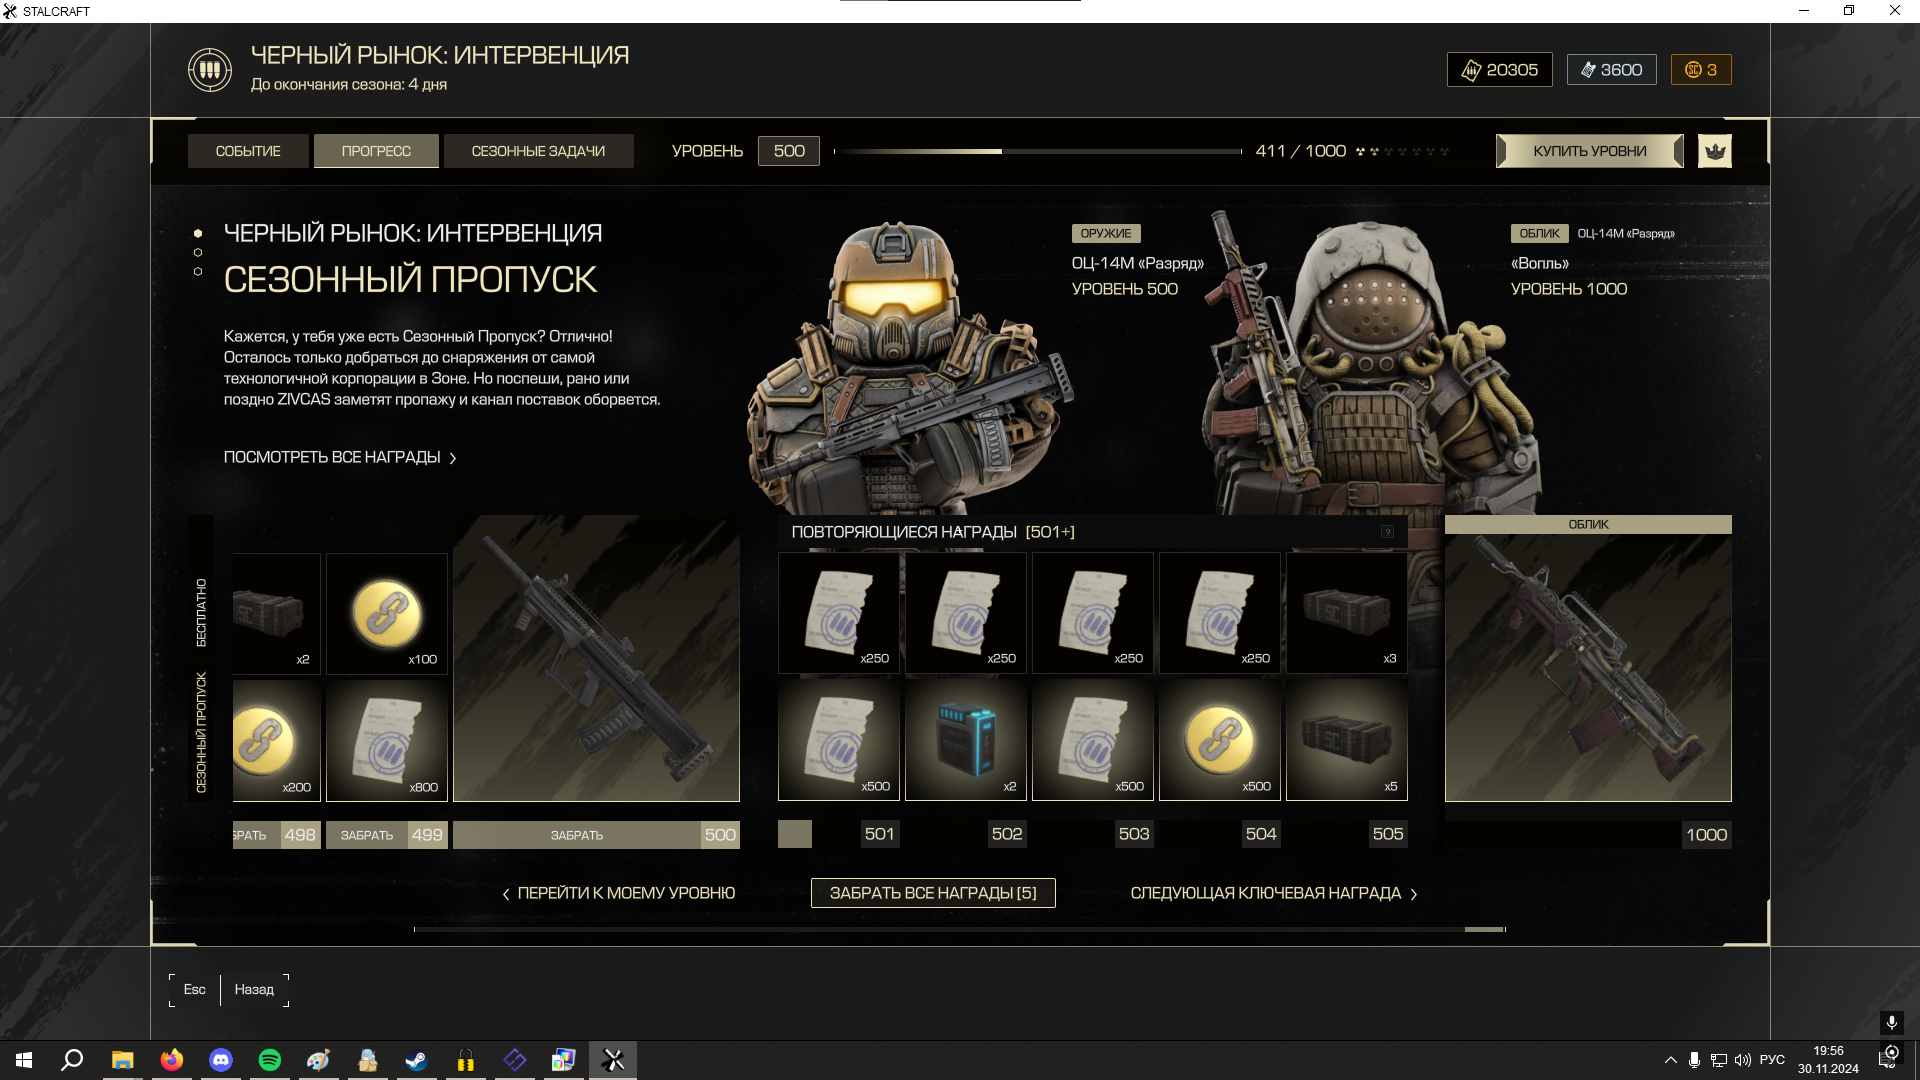Open Steam from the taskbar
The height and width of the screenshot is (1080, 1920).
tap(417, 1060)
